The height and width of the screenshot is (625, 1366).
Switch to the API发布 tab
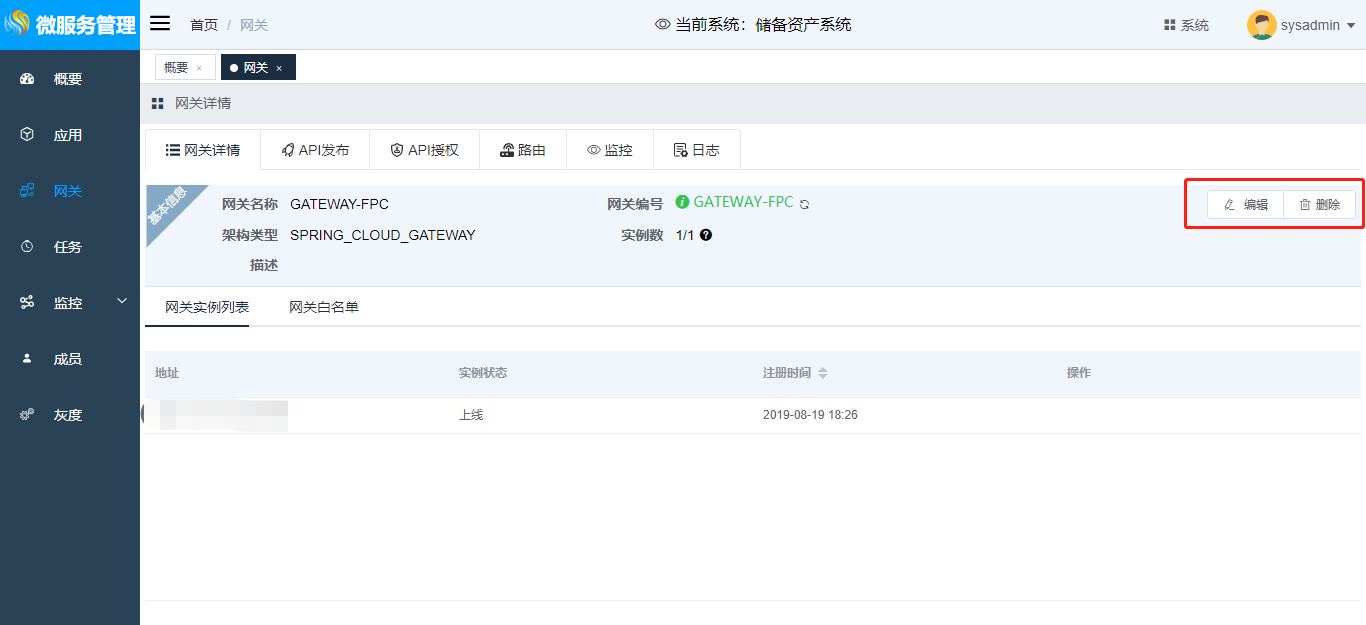click(315, 150)
